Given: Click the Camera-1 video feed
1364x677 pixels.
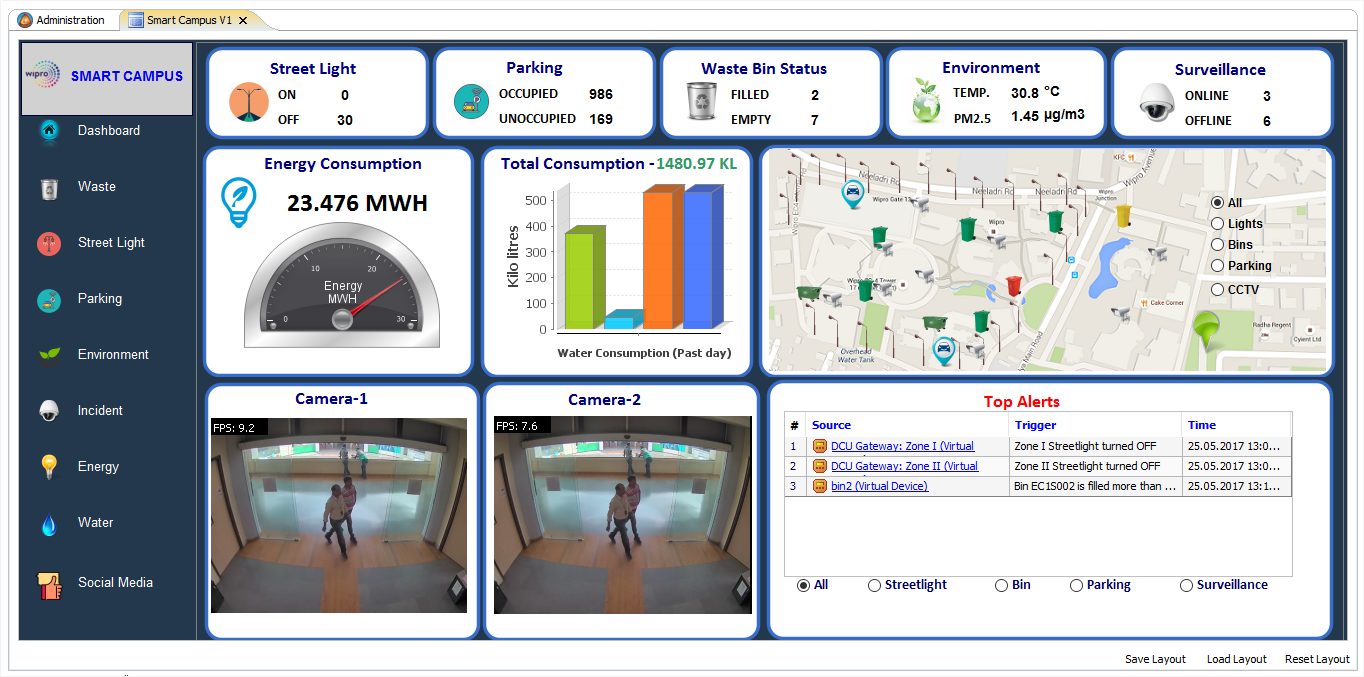Looking at the screenshot, I should point(338,515).
